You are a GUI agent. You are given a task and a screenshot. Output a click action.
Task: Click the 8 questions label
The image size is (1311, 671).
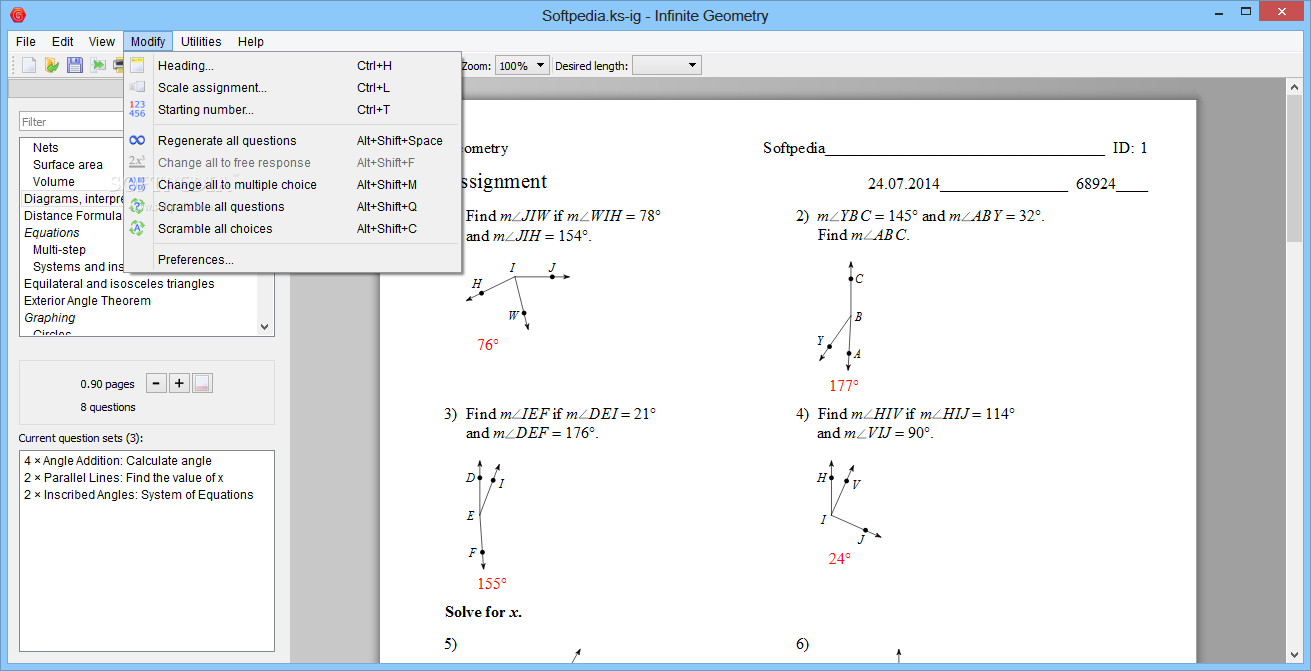click(108, 407)
